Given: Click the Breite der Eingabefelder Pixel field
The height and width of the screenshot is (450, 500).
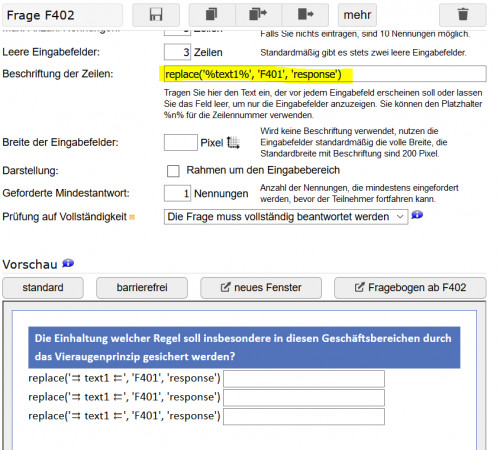Looking at the screenshot, I should [x=181, y=142].
